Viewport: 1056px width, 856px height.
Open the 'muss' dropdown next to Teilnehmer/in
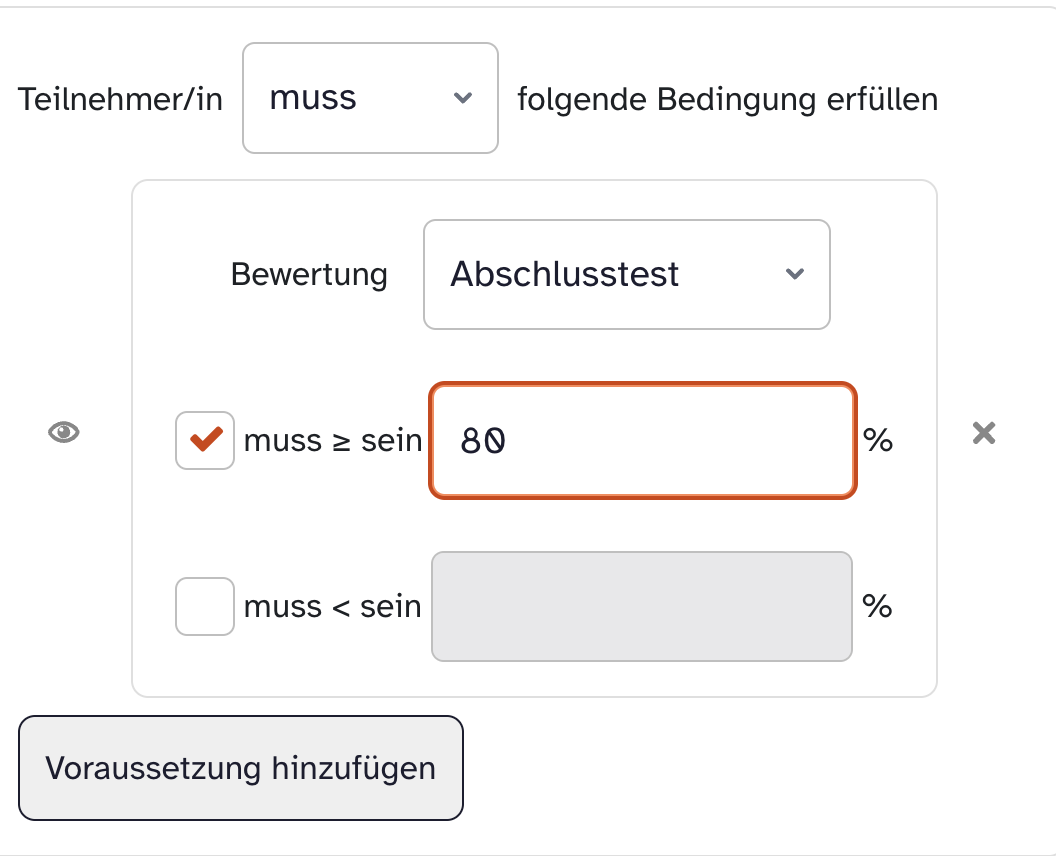pos(370,98)
